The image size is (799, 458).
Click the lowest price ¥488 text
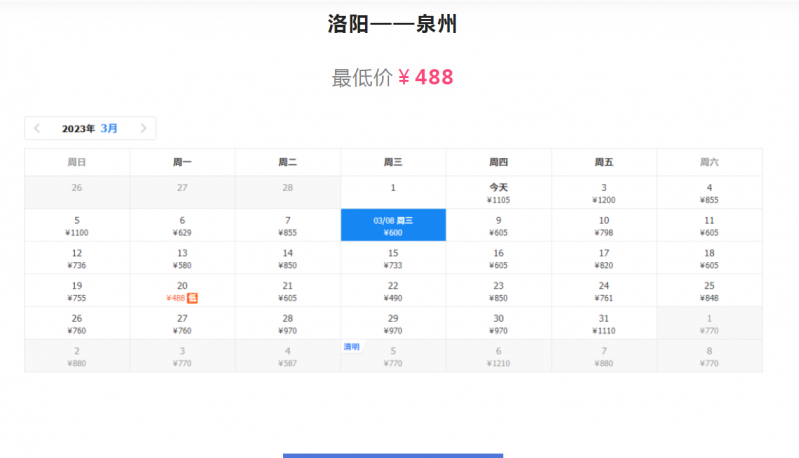point(425,77)
